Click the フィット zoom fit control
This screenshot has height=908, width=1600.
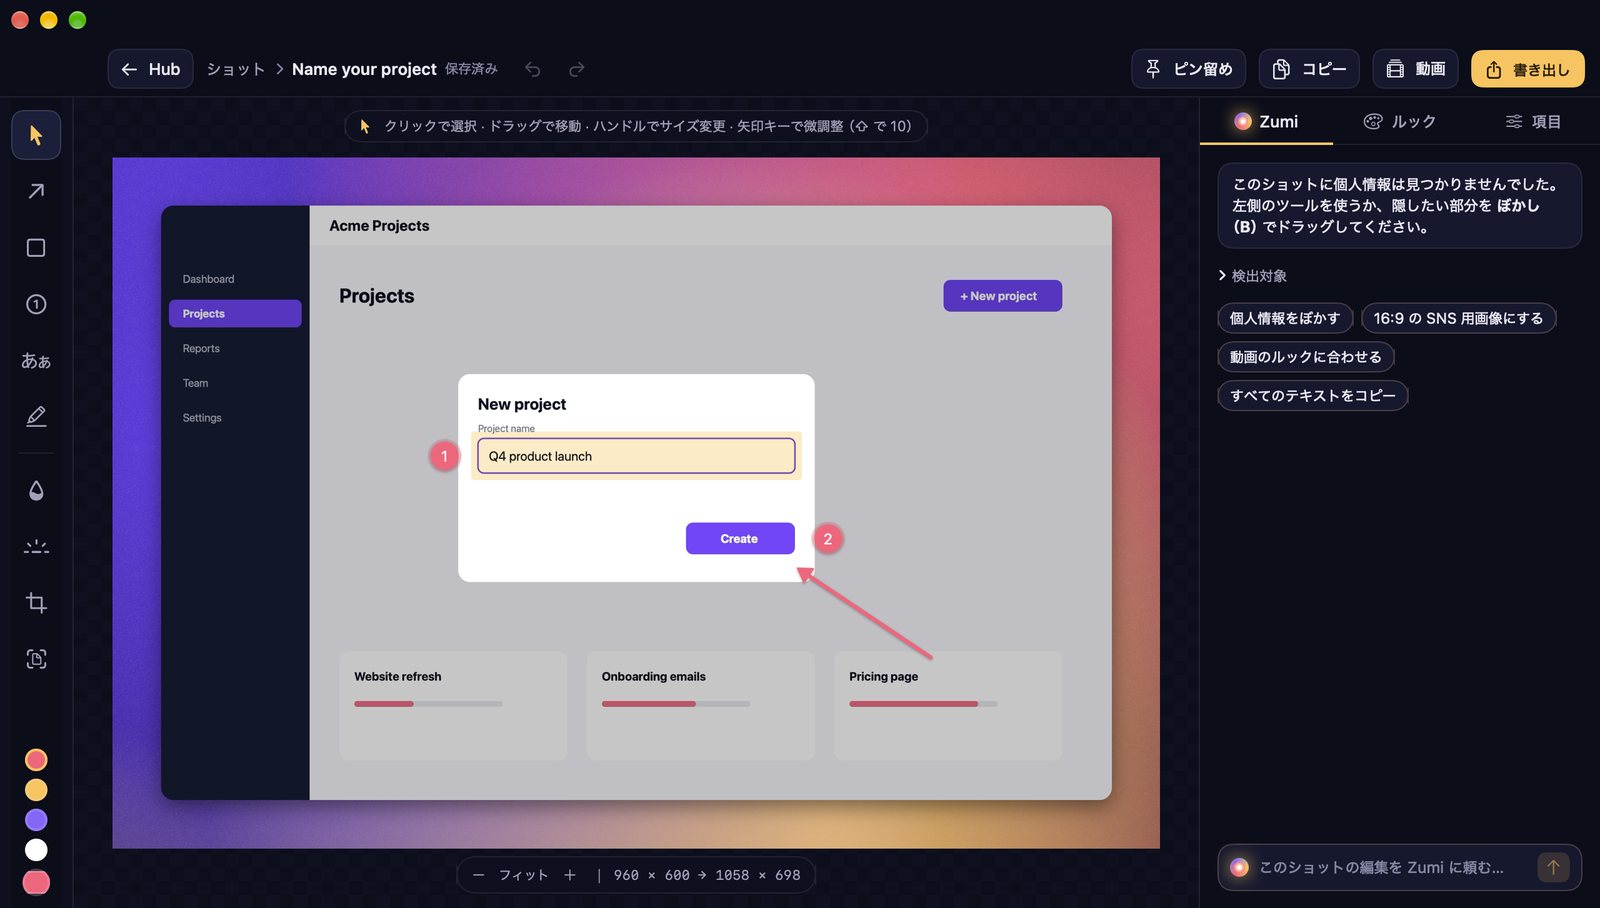point(524,875)
